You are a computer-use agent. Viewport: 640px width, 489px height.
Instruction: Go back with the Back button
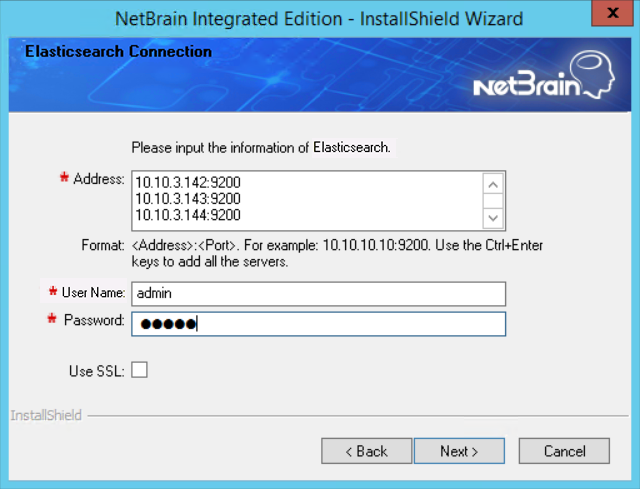(x=367, y=451)
